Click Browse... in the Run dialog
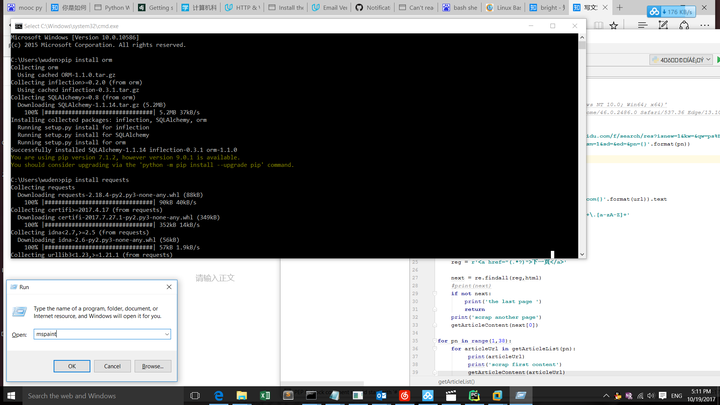Image resolution: width=720 pixels, height=405 pixels. [152, 366]
